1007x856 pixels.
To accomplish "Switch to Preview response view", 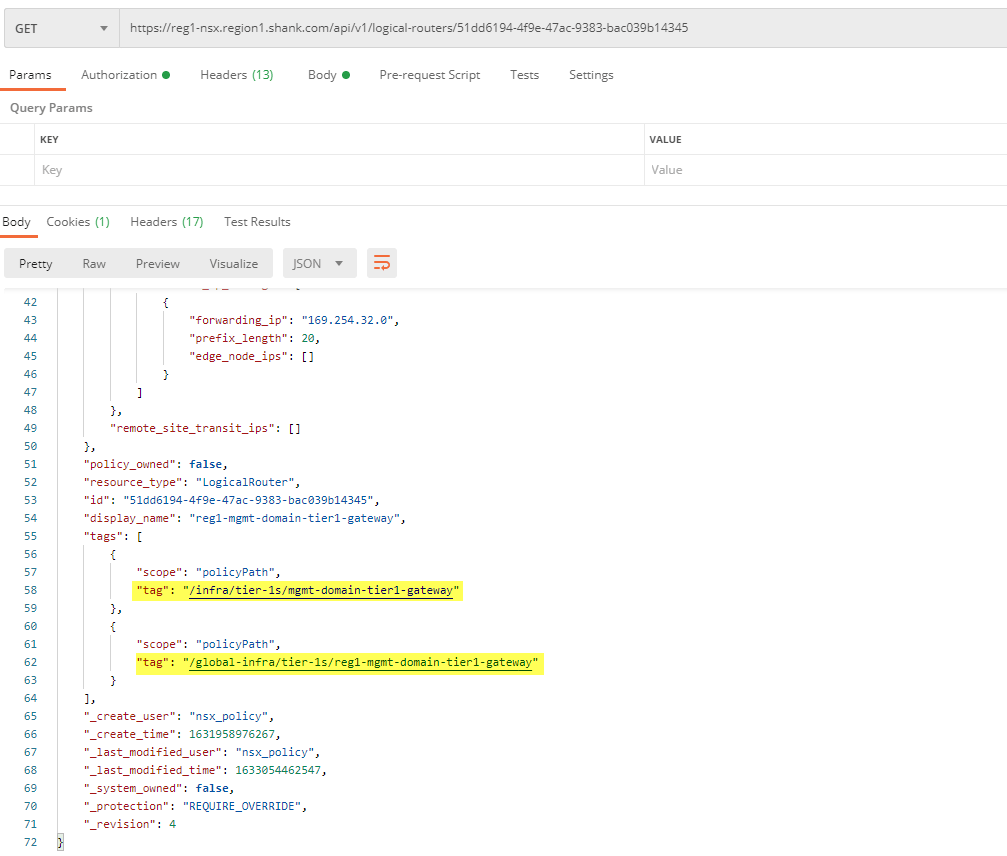I will 157,264.
